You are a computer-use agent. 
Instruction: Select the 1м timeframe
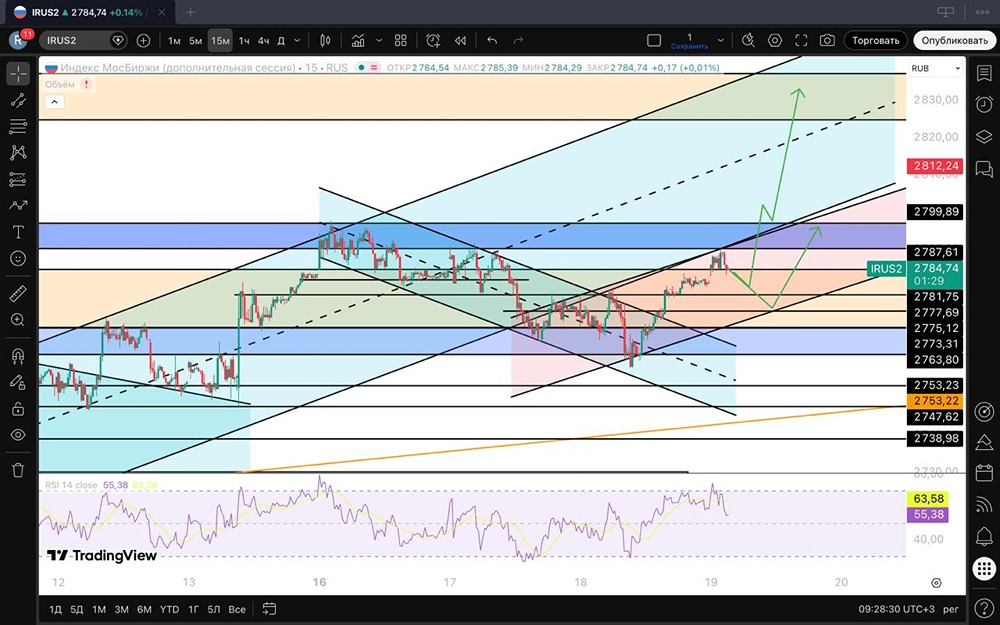[x=174, y=41]
